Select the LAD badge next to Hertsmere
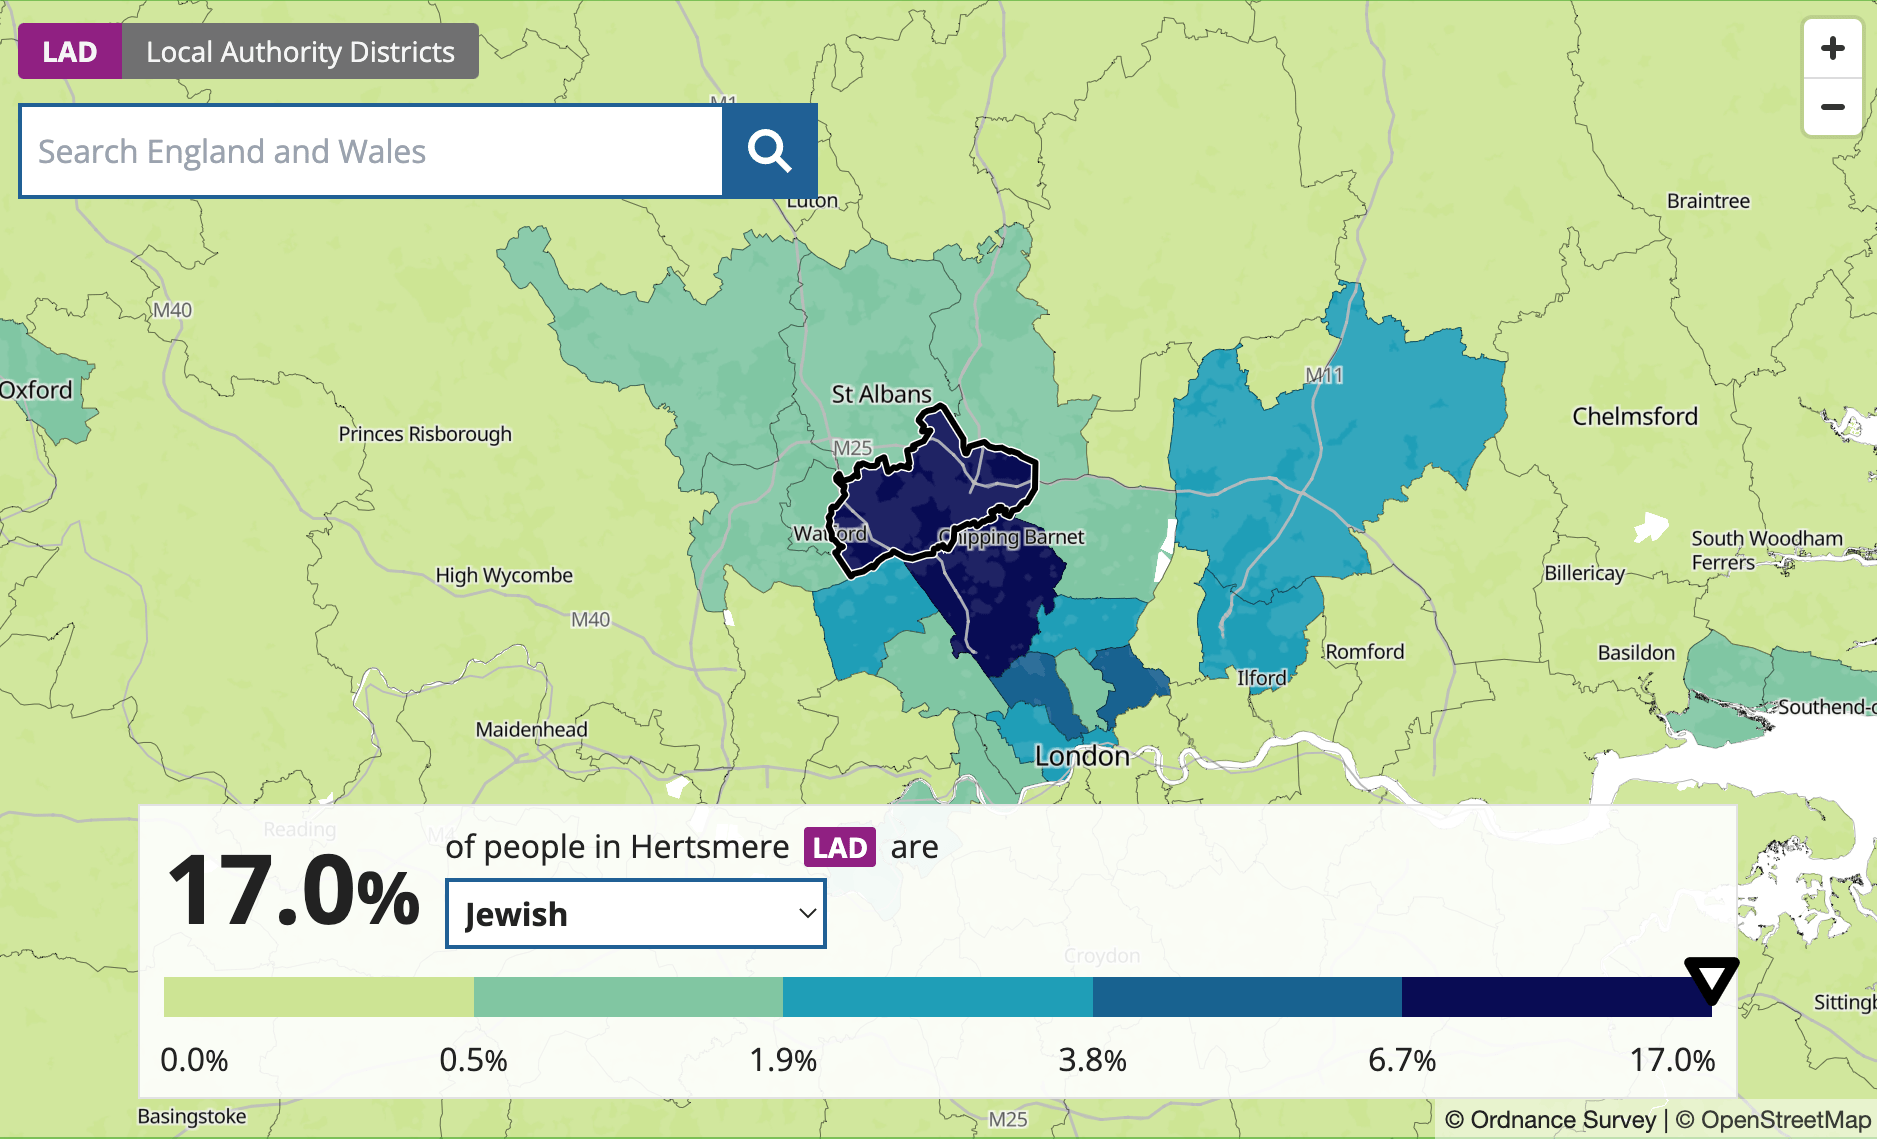The width and height of the screenshot is (1877, 1139). coord(840,848)
